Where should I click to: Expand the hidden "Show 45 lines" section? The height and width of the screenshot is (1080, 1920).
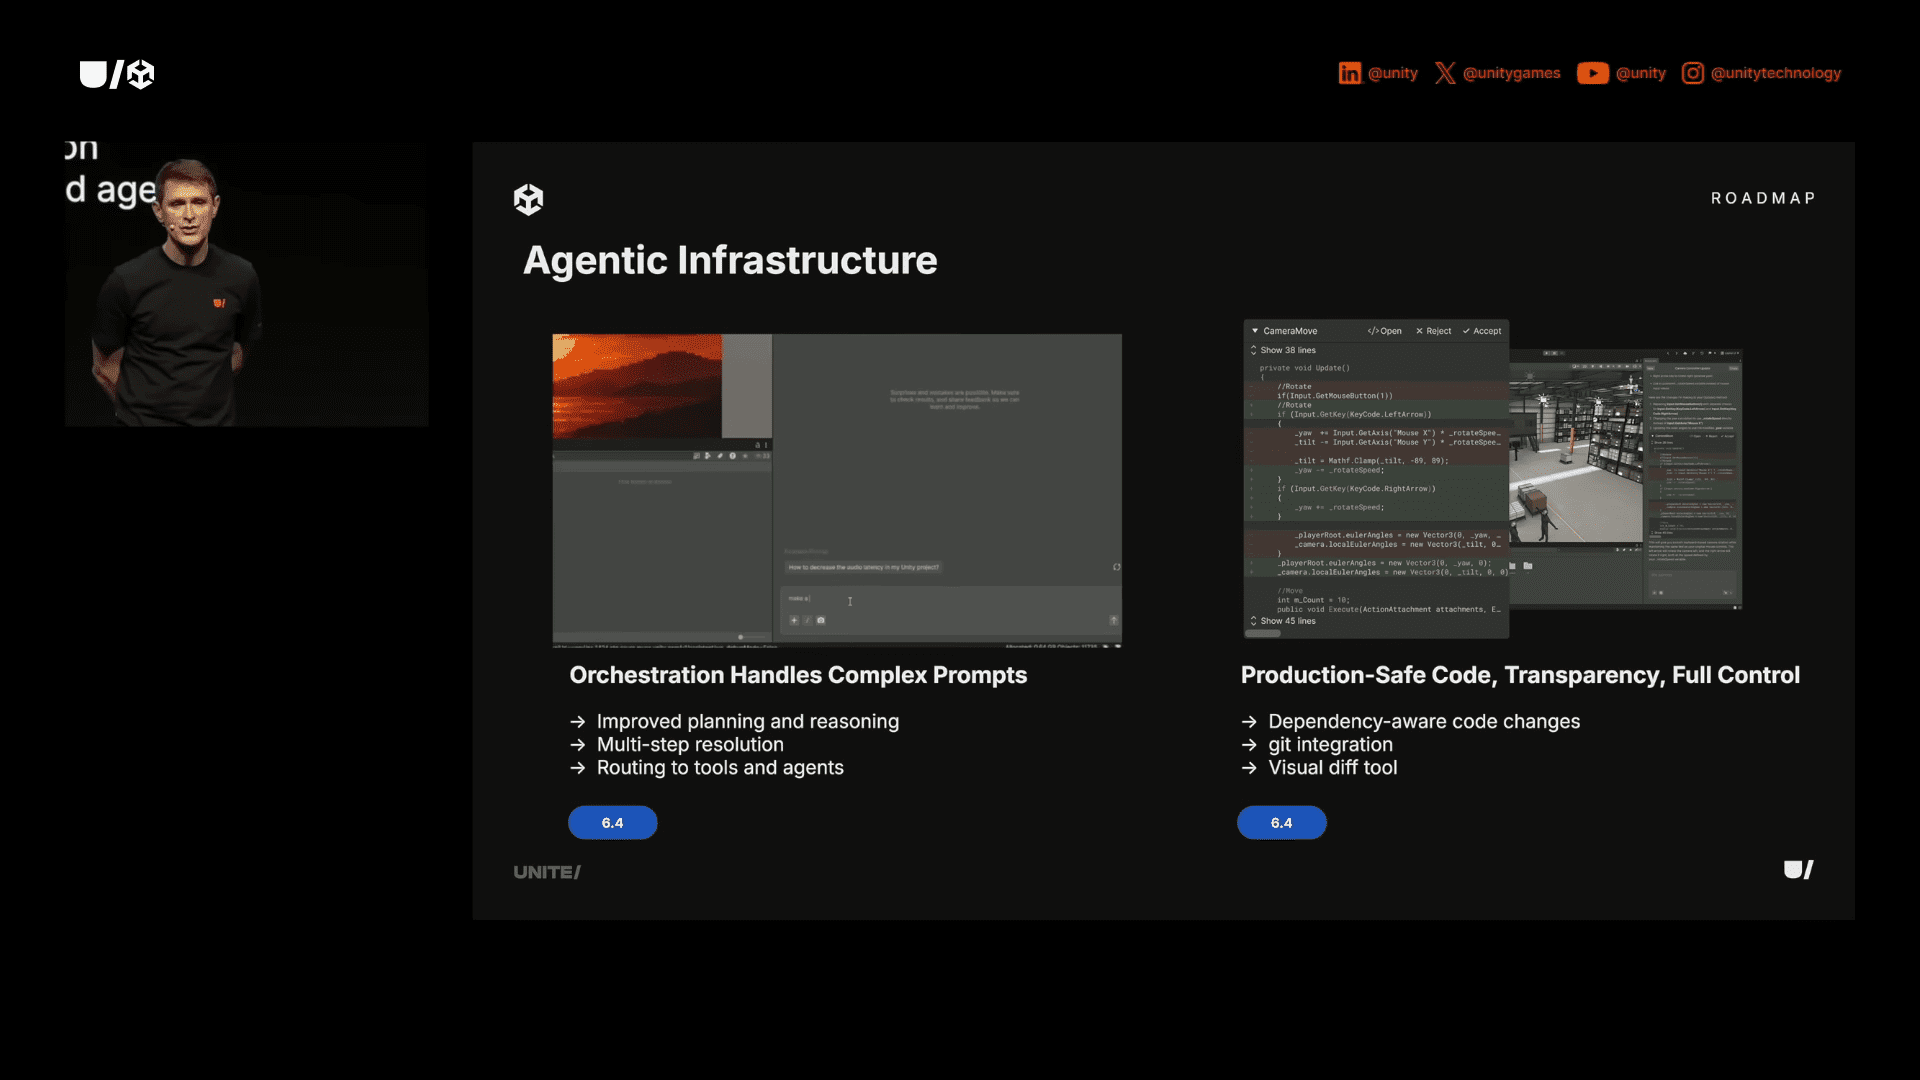[1285, 621]
